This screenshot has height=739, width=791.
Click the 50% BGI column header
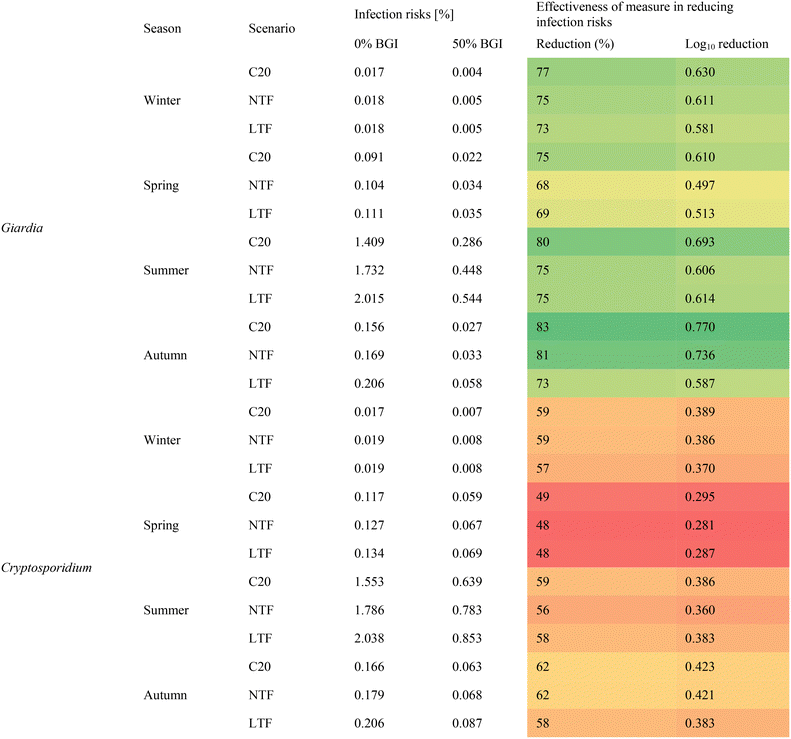click(477, 44)
